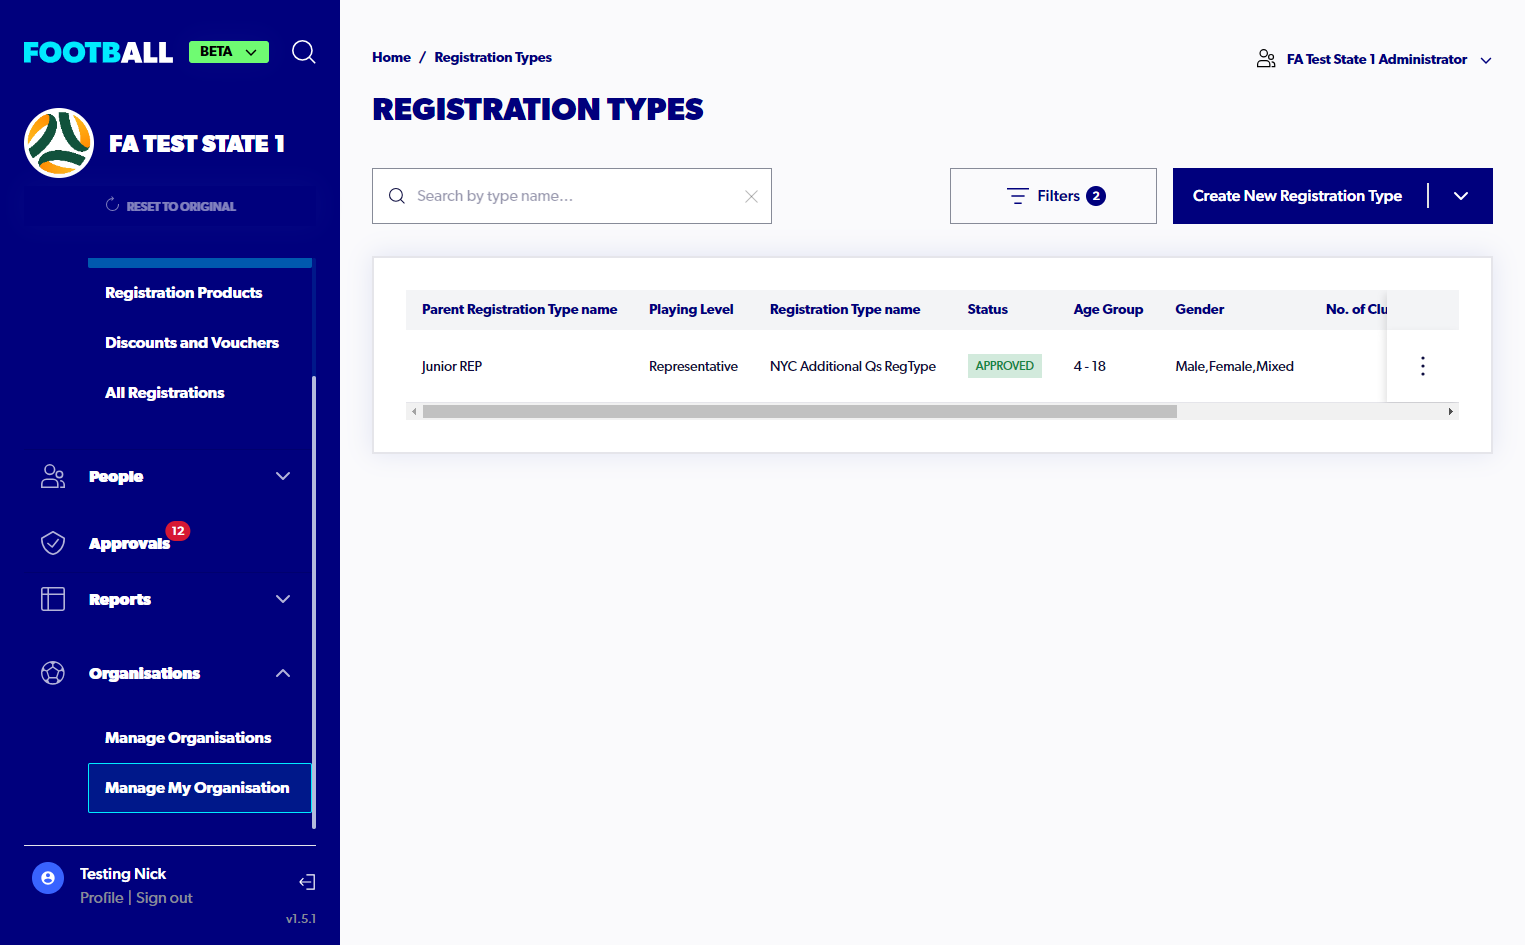Click the Age Group column header
Viewport: 1525px width, 945px height.
(1108, 310)
